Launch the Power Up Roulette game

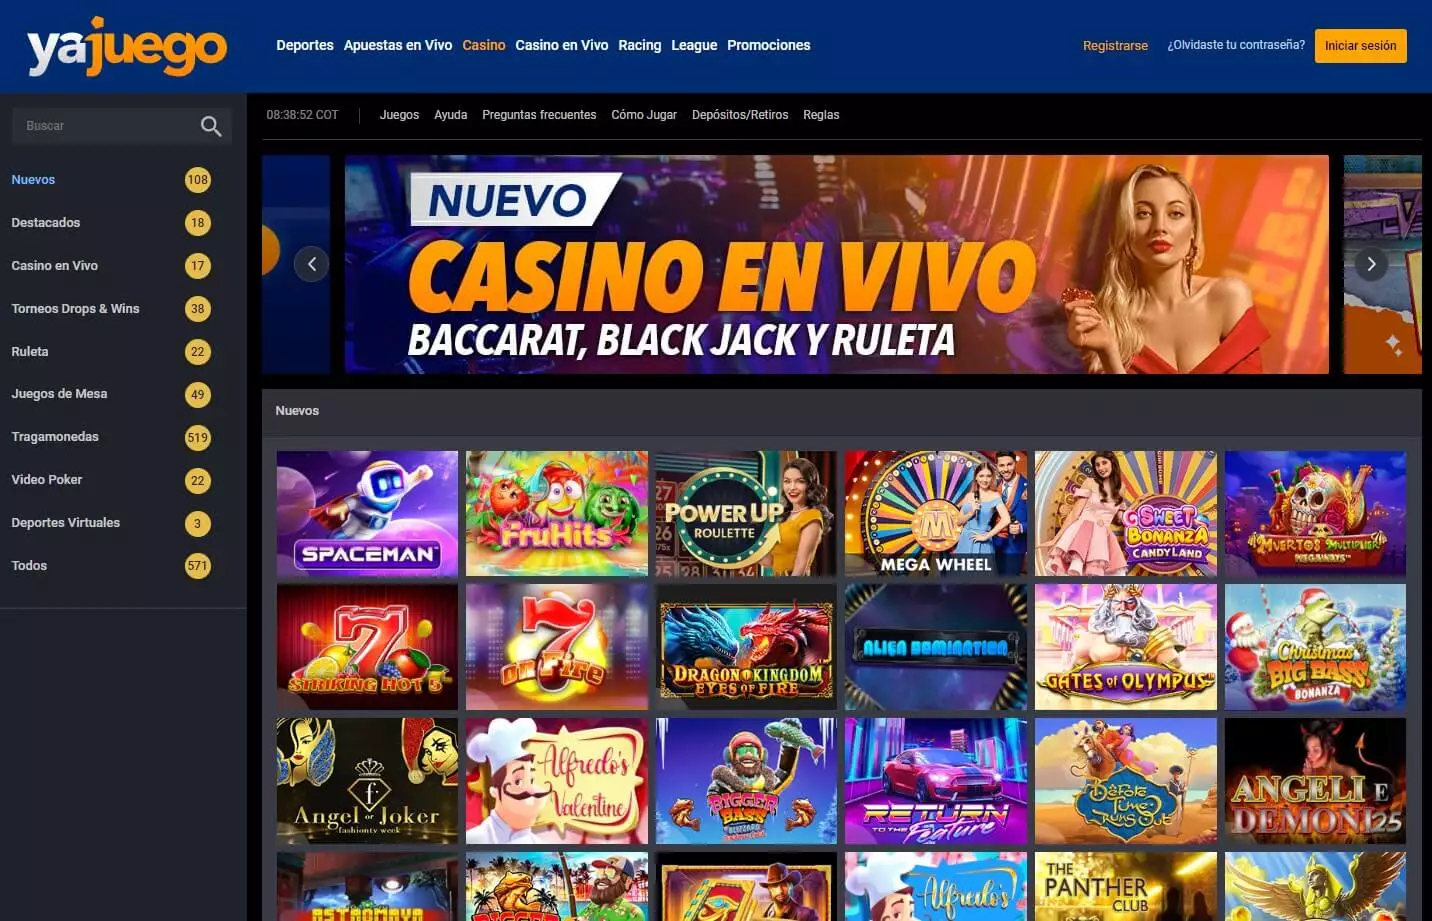tap(746, 513)
